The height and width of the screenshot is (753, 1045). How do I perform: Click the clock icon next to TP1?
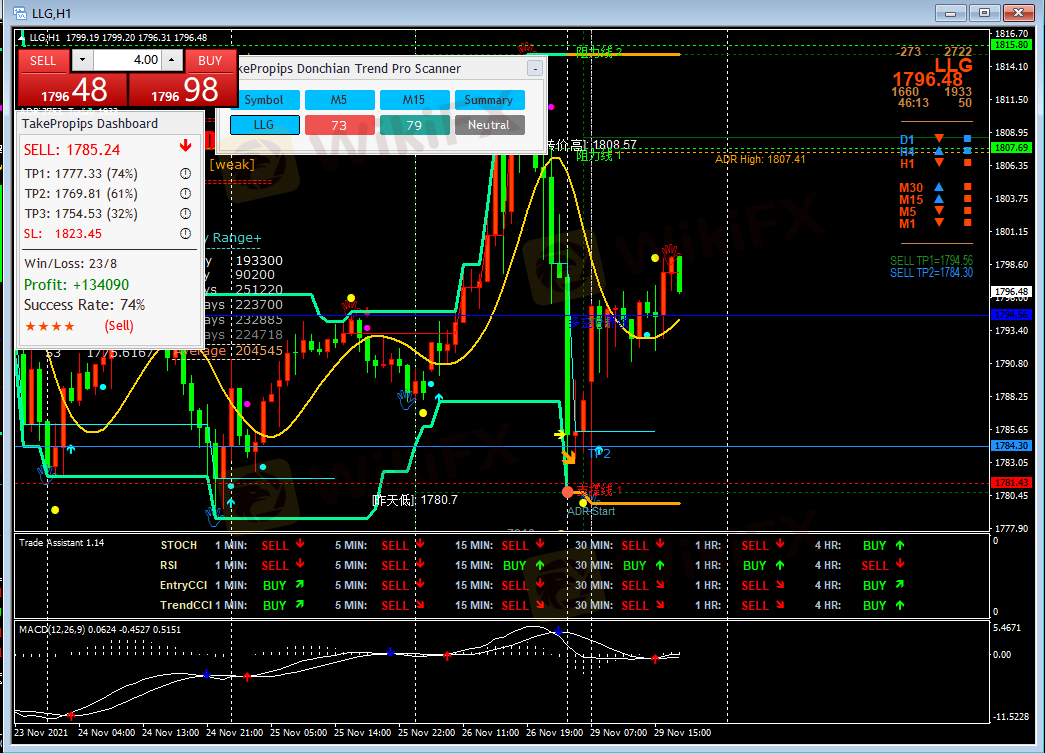click(185, 174)
